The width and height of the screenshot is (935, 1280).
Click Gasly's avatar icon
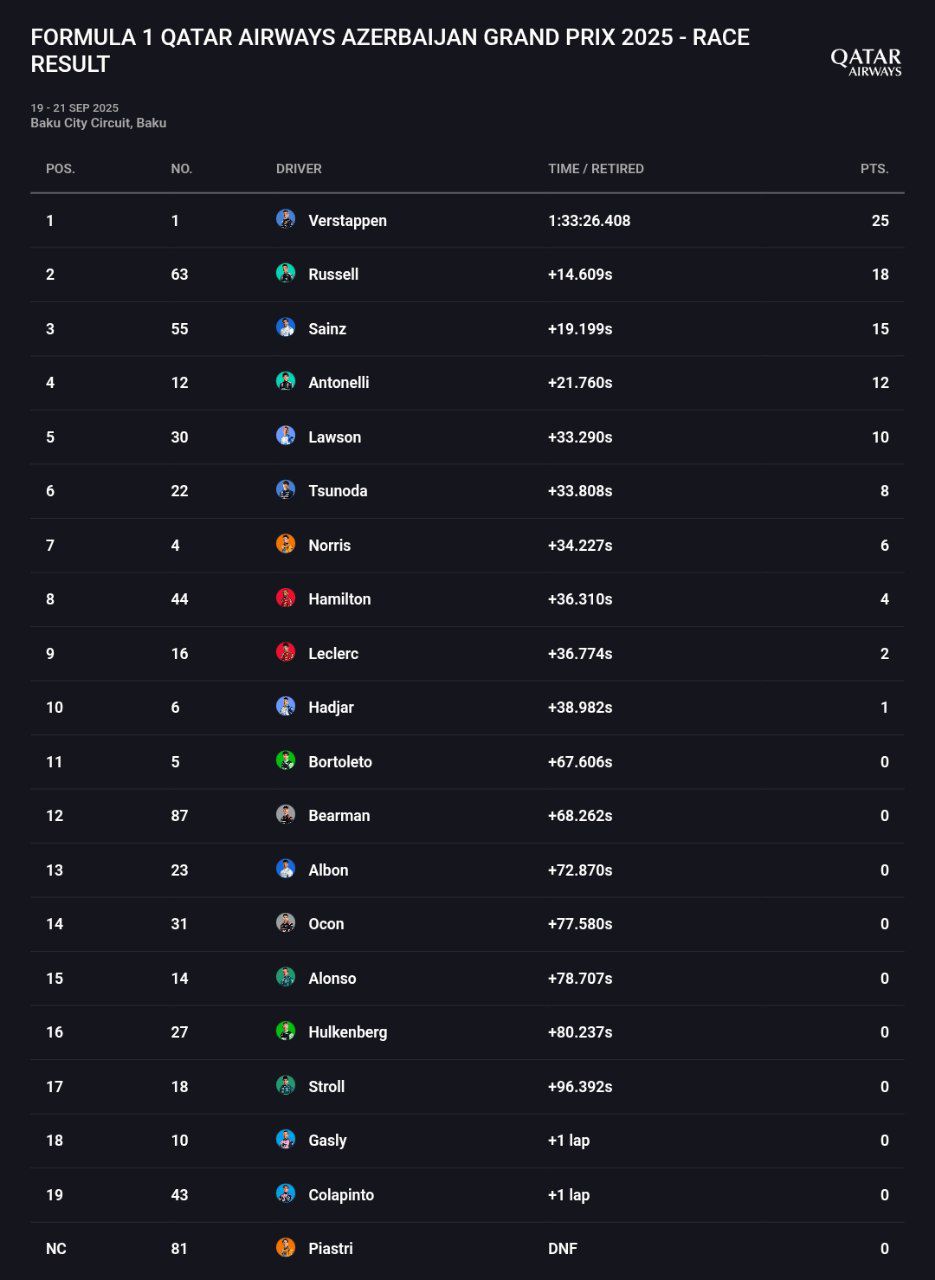coord(286,1139)
